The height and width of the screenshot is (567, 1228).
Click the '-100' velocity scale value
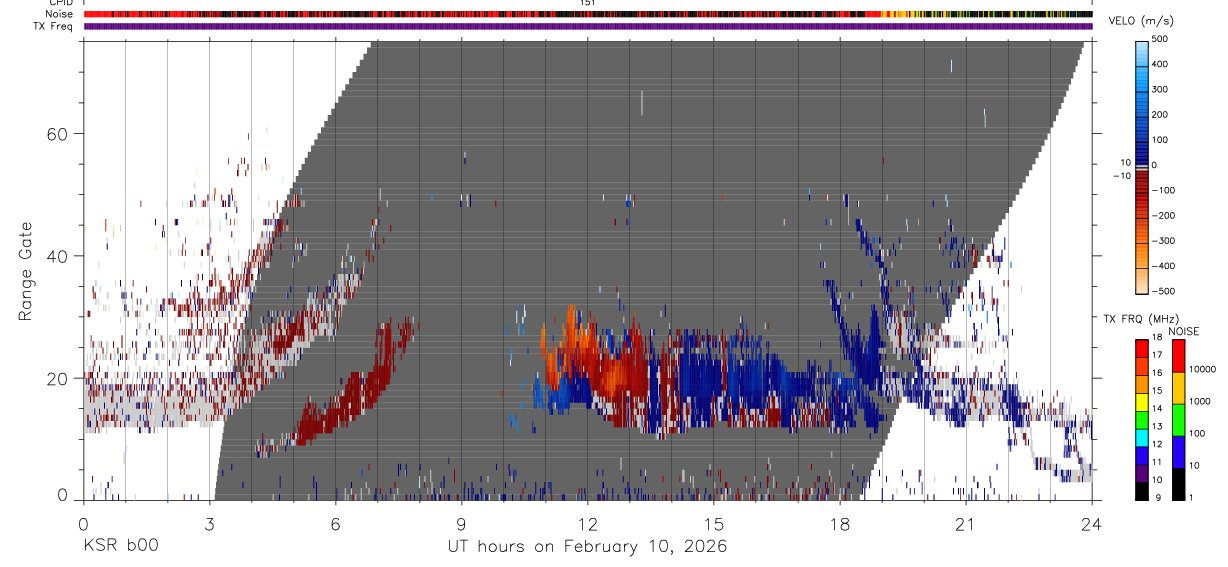1165,190
